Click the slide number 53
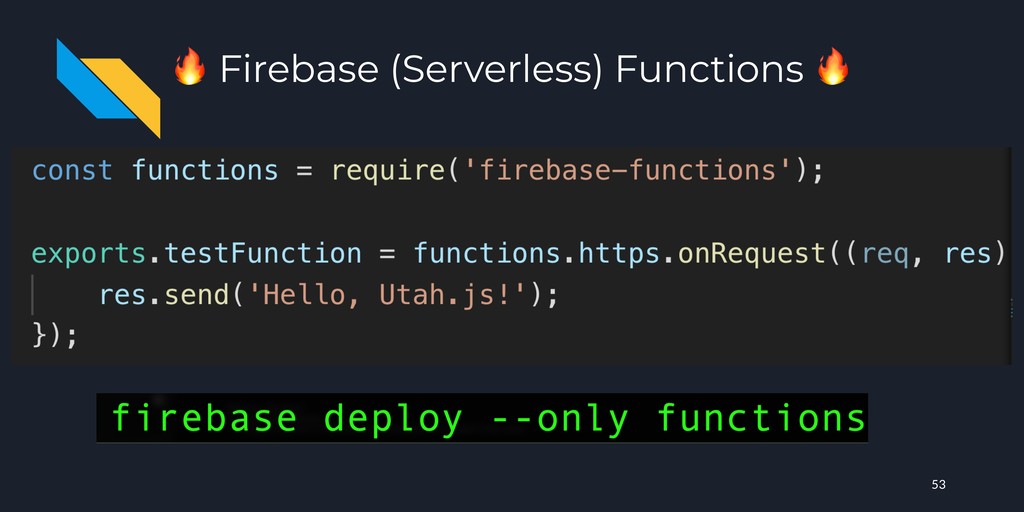The width and height of the screenshot is (1024, 512). click(938, 485)
